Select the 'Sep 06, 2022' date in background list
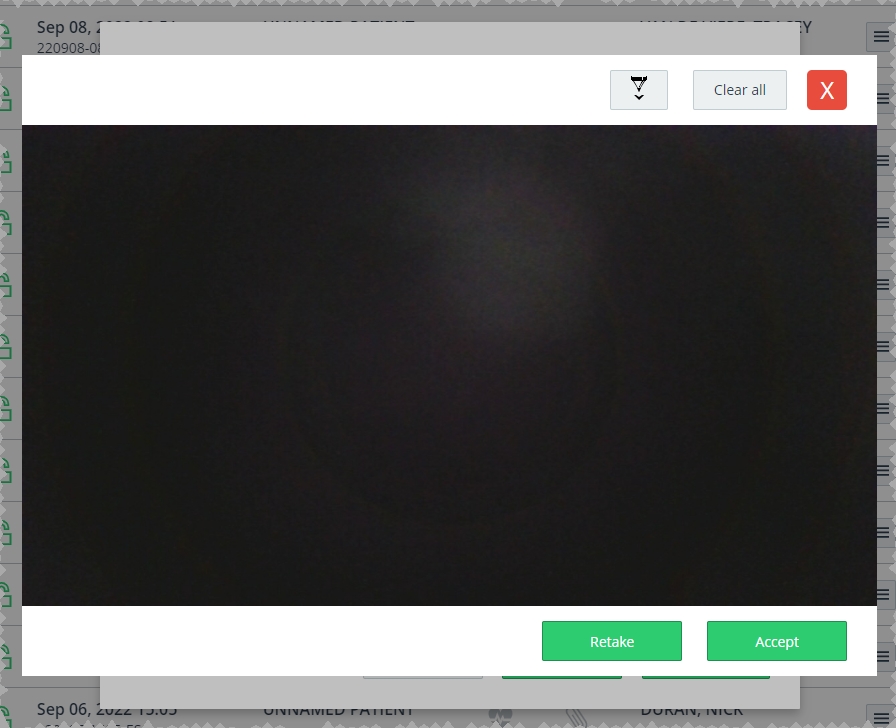Image resolution: width=896 pixels, height=728 pixels. (x=107, y=710)
